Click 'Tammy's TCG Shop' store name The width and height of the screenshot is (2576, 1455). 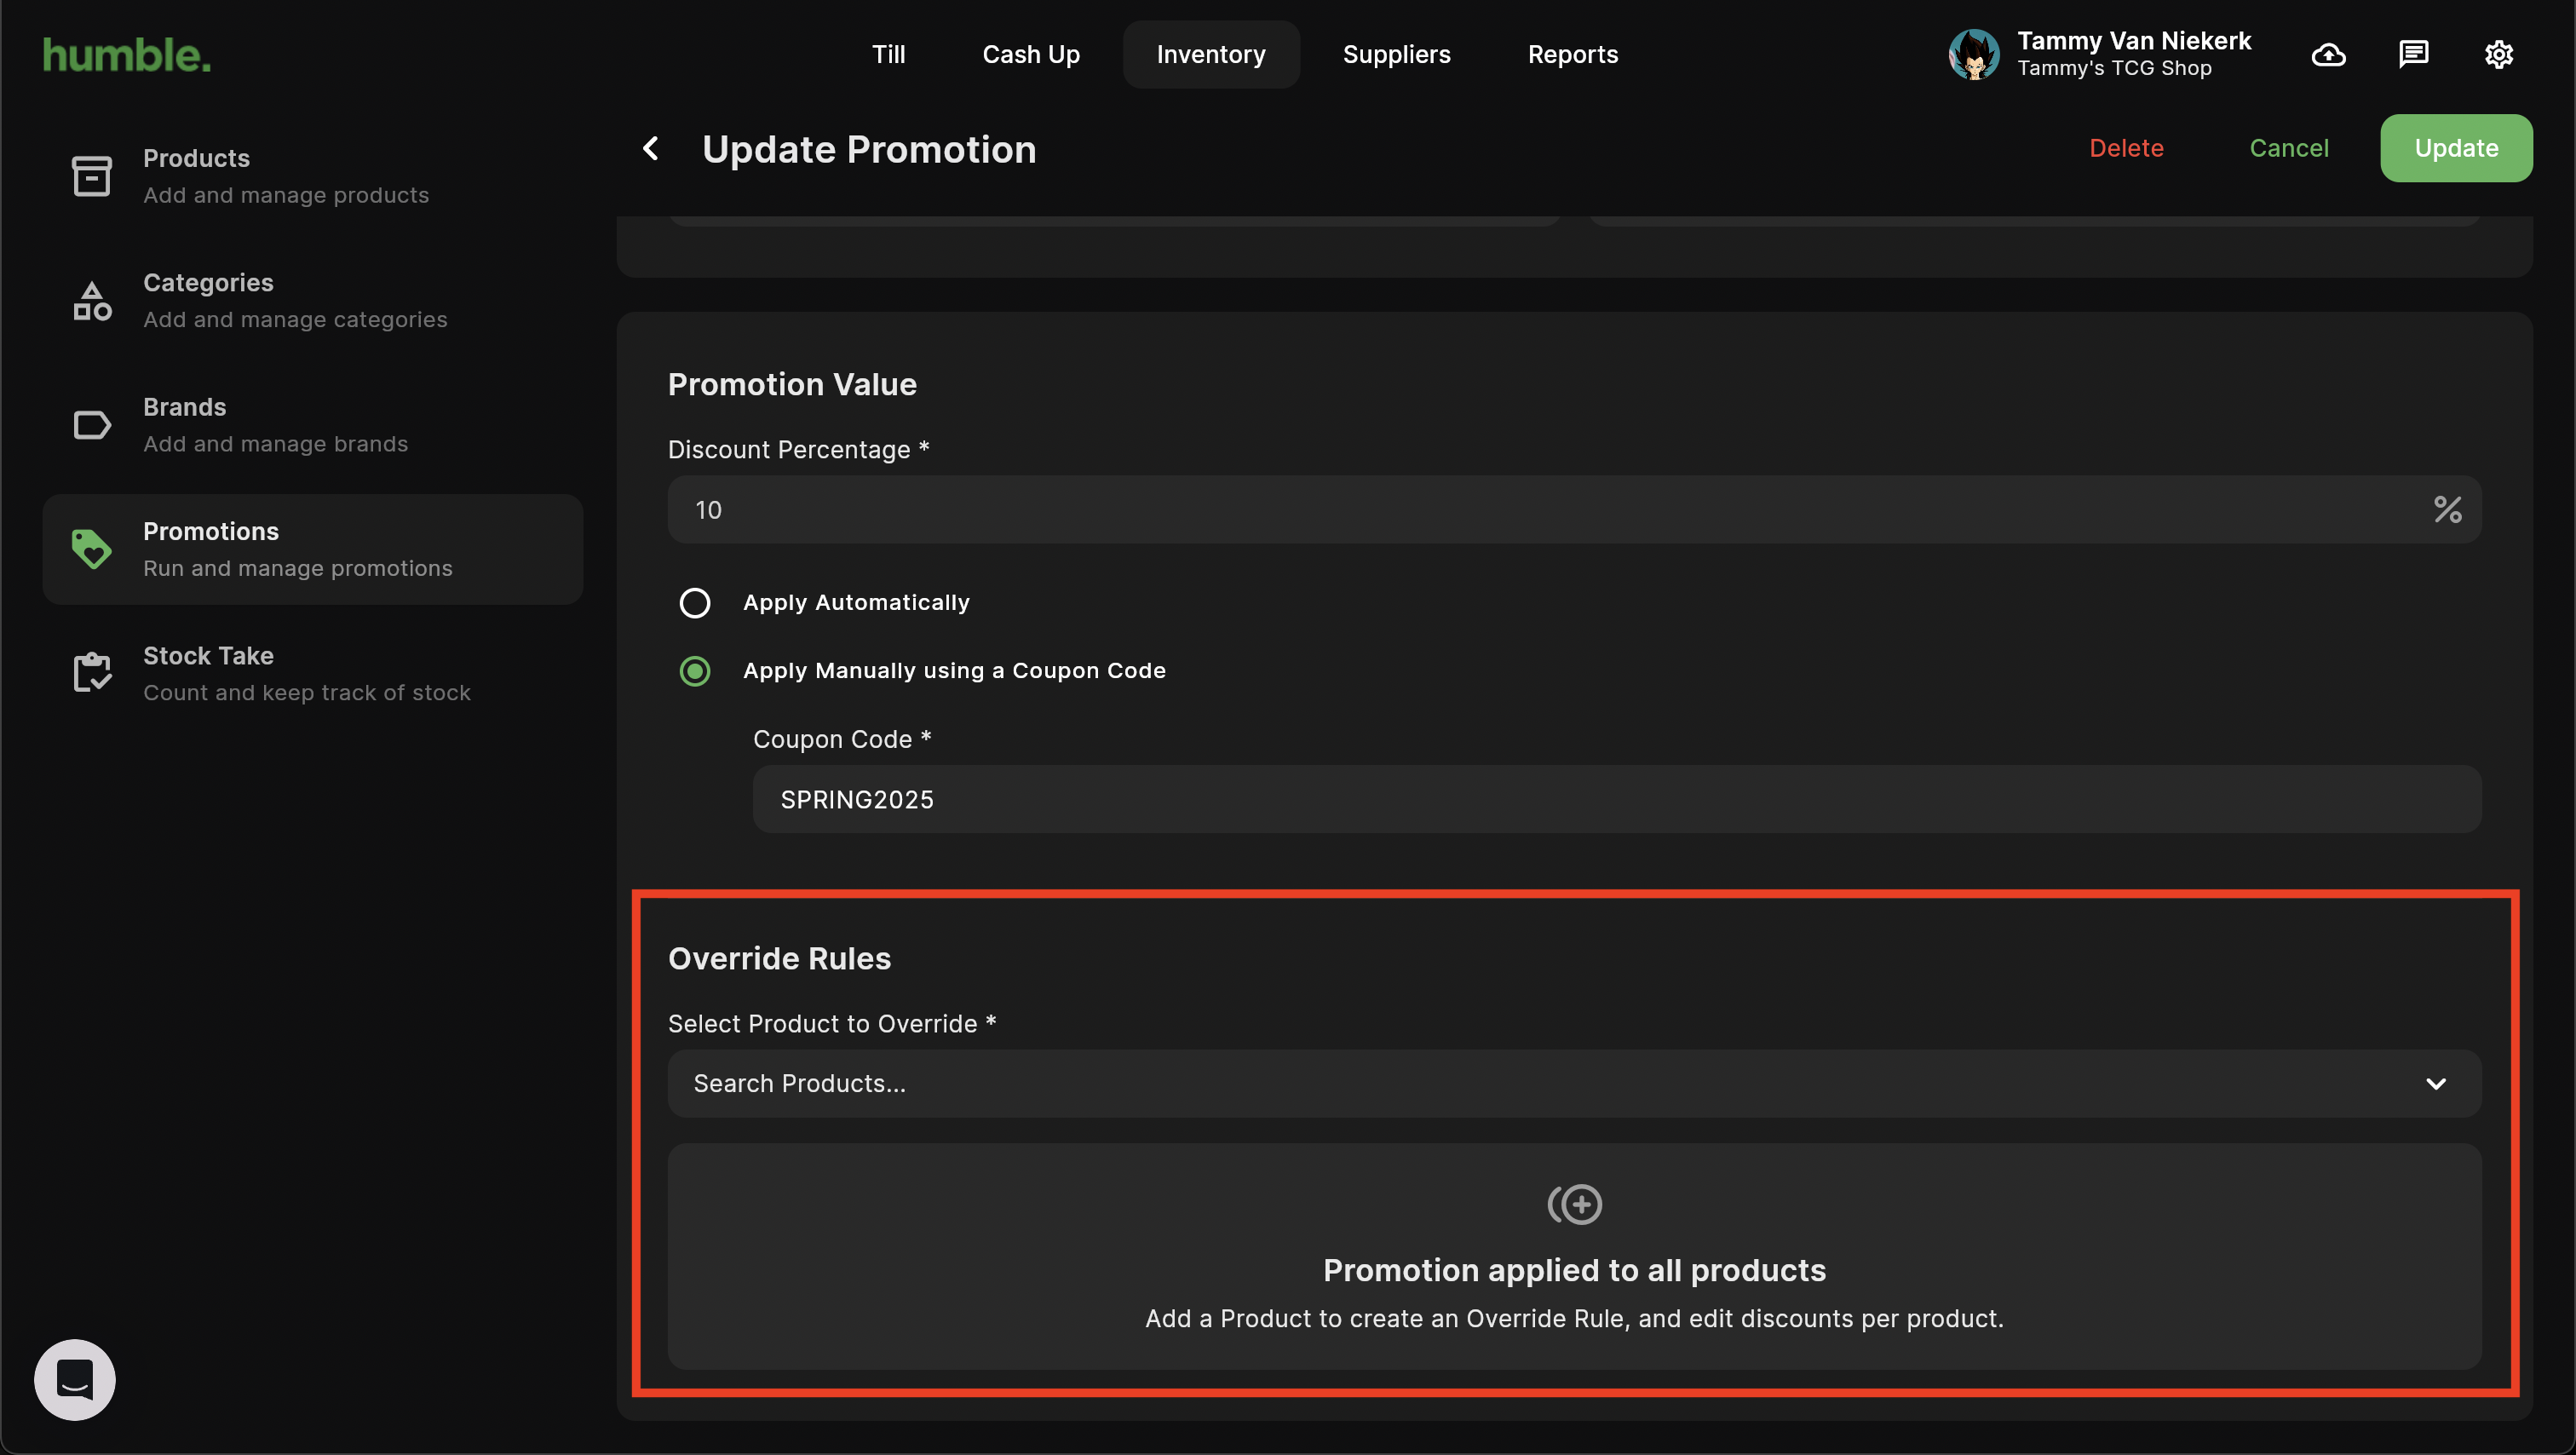pyautogui.click(x=2114, y=68)
